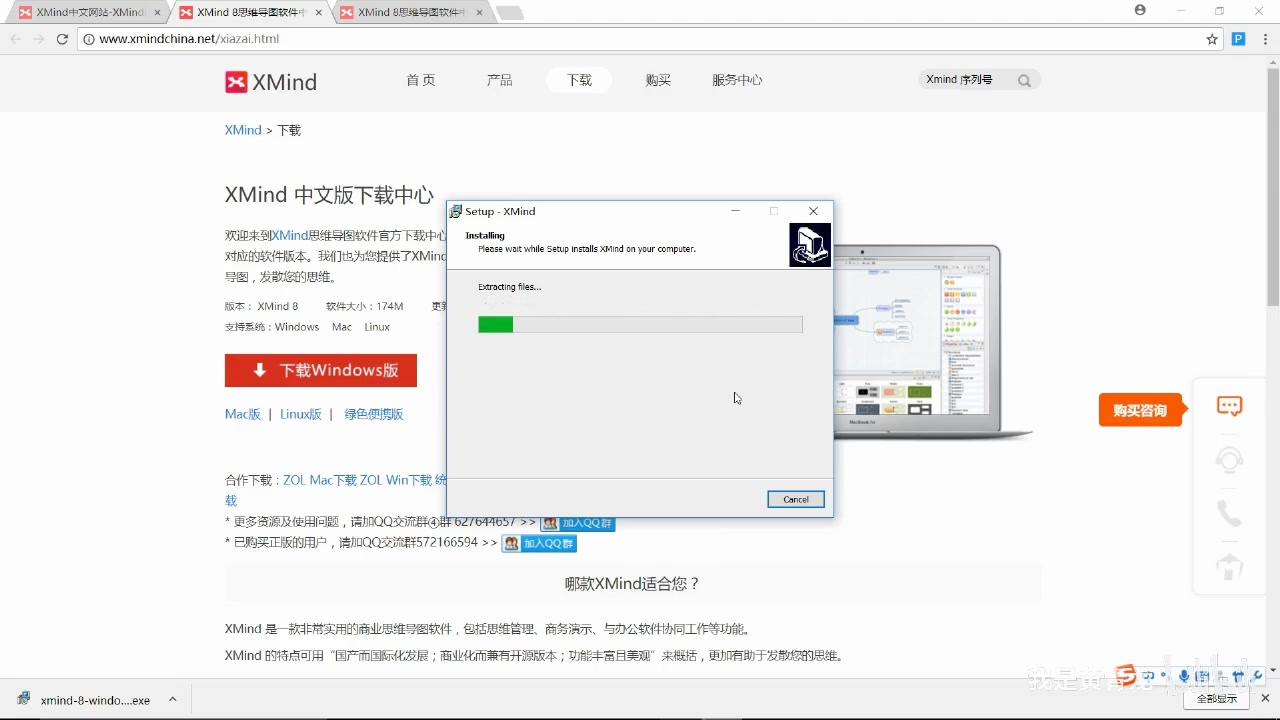Click 加入QQ群 button for group 572166594

pos(539,544)
